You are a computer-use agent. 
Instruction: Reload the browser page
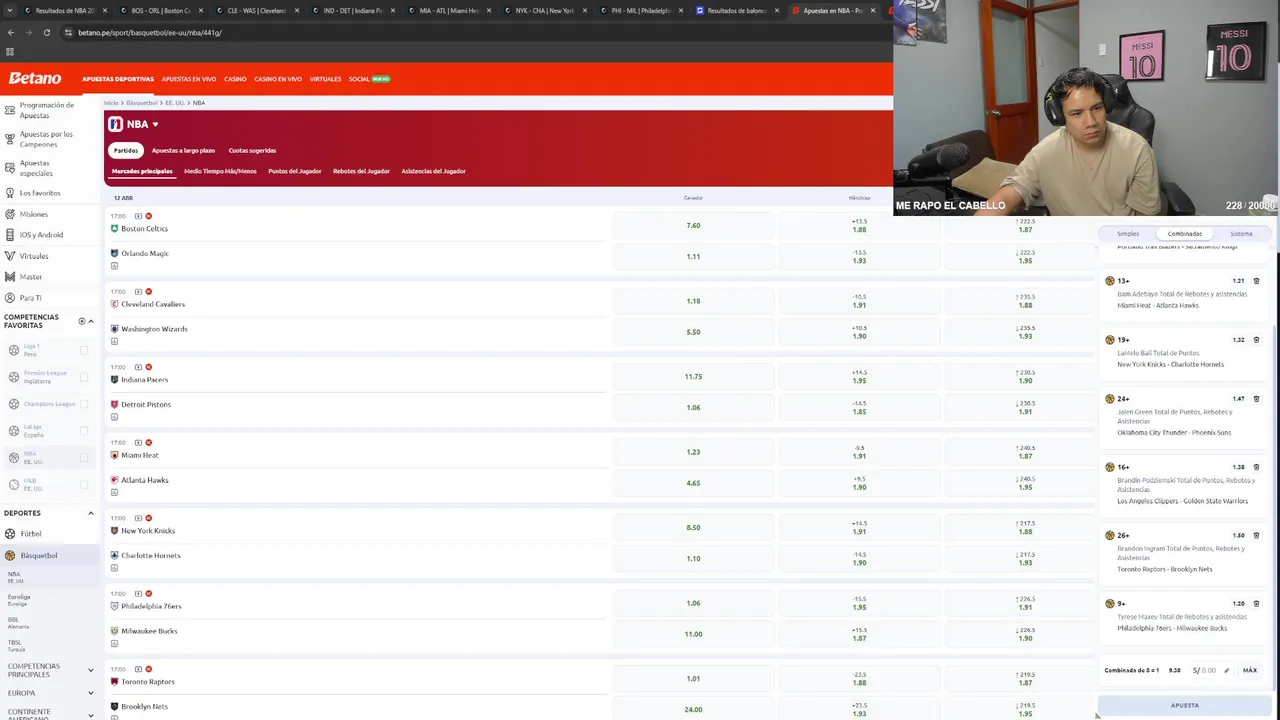coord(46,32)
